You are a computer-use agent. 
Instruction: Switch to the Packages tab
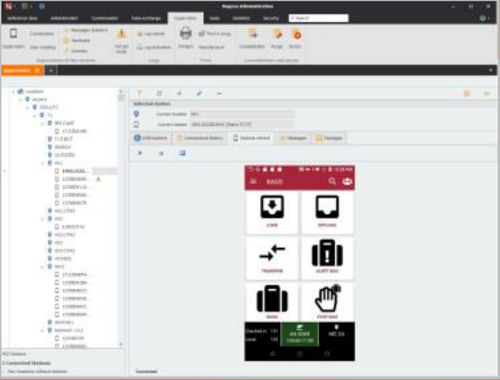click(329, 138)
